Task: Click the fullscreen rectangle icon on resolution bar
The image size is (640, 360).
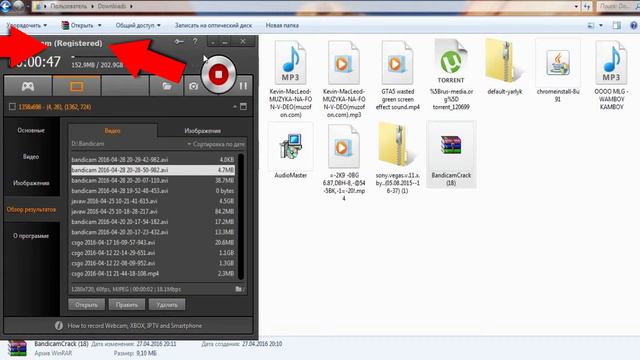Action: [x=243, y=107]
